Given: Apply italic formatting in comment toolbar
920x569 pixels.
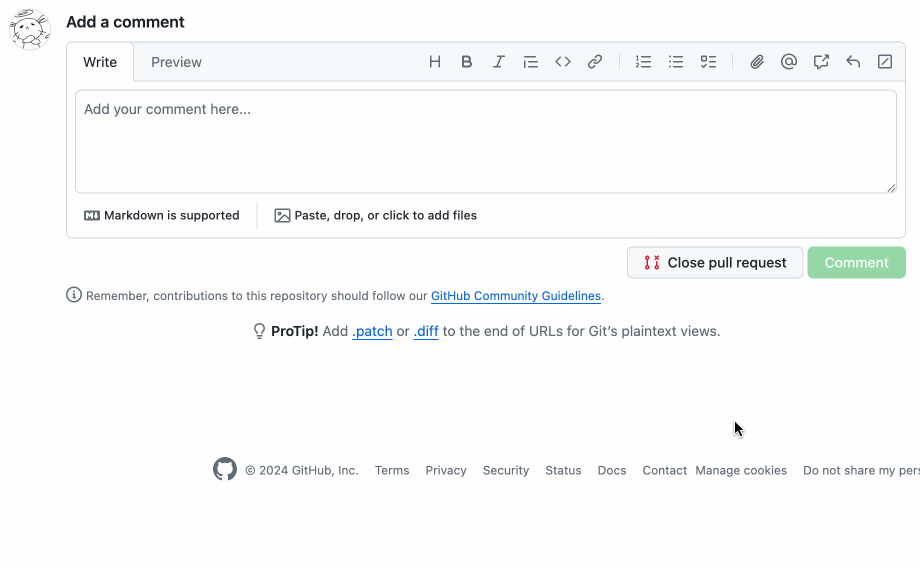Looking at the screenshot, I should (x=499, y=62).
